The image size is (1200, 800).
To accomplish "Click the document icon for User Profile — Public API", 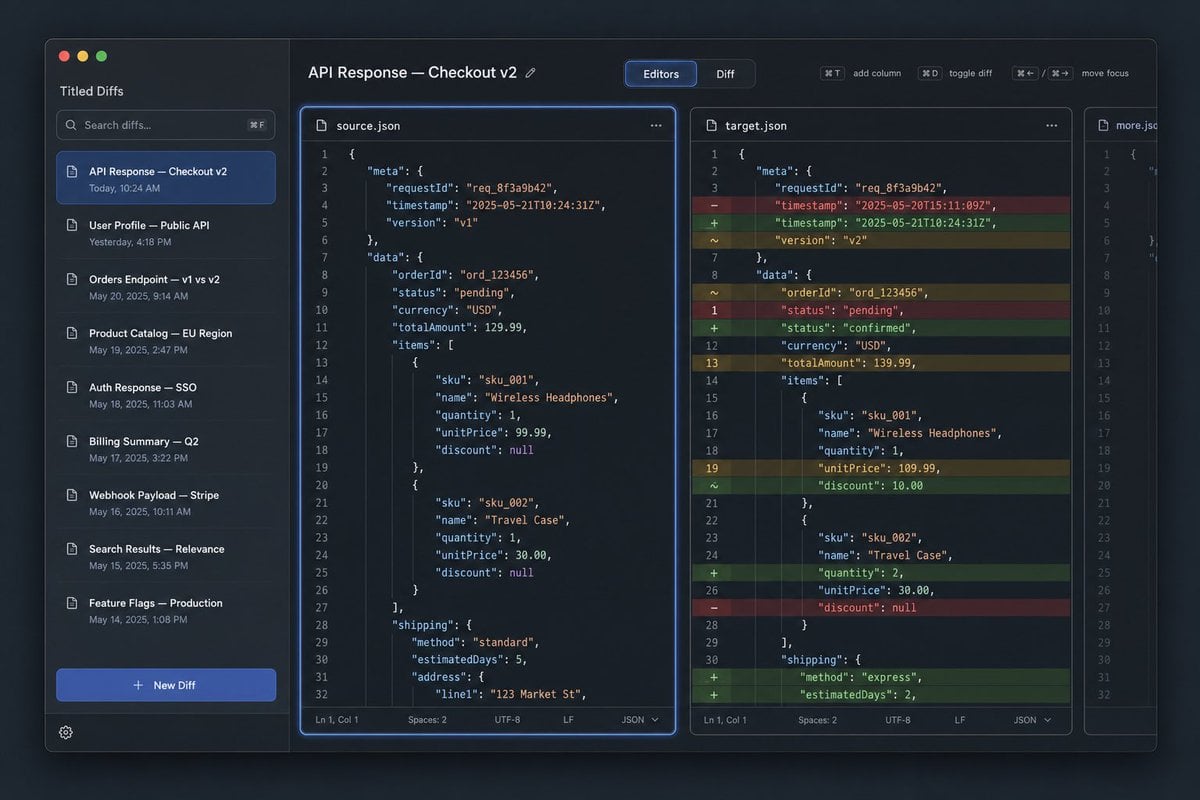I will tap(72, 226).
